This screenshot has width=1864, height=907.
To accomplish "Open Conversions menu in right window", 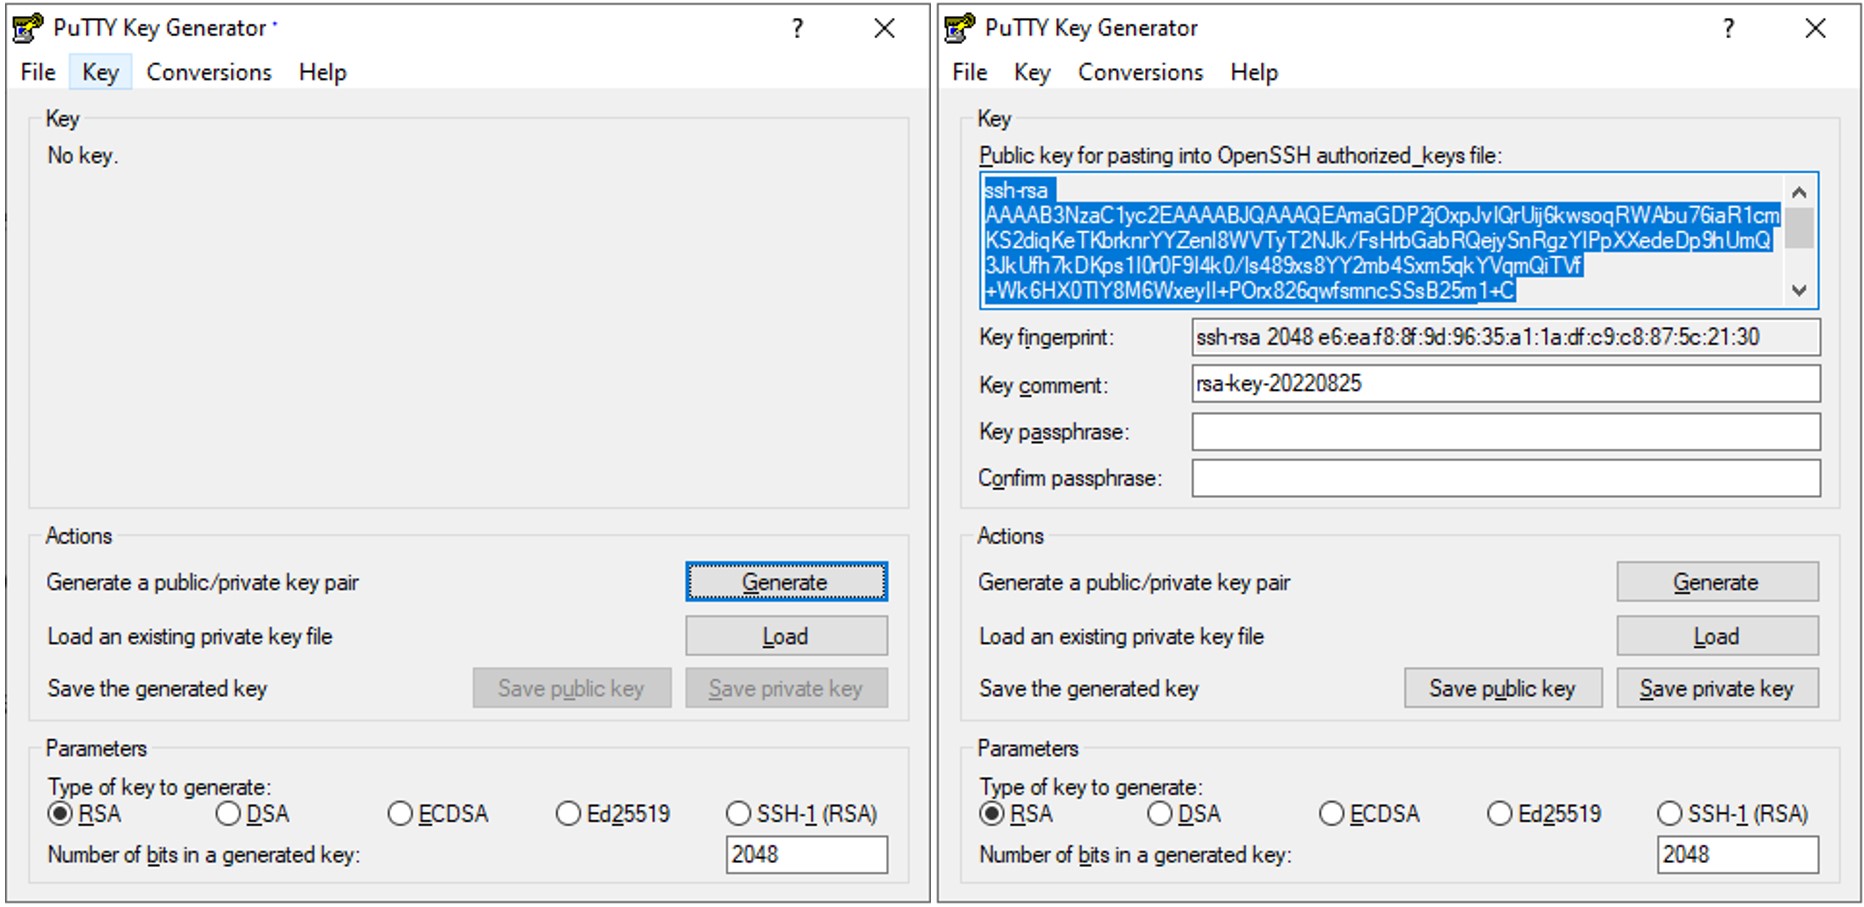I will [1140, 72].
